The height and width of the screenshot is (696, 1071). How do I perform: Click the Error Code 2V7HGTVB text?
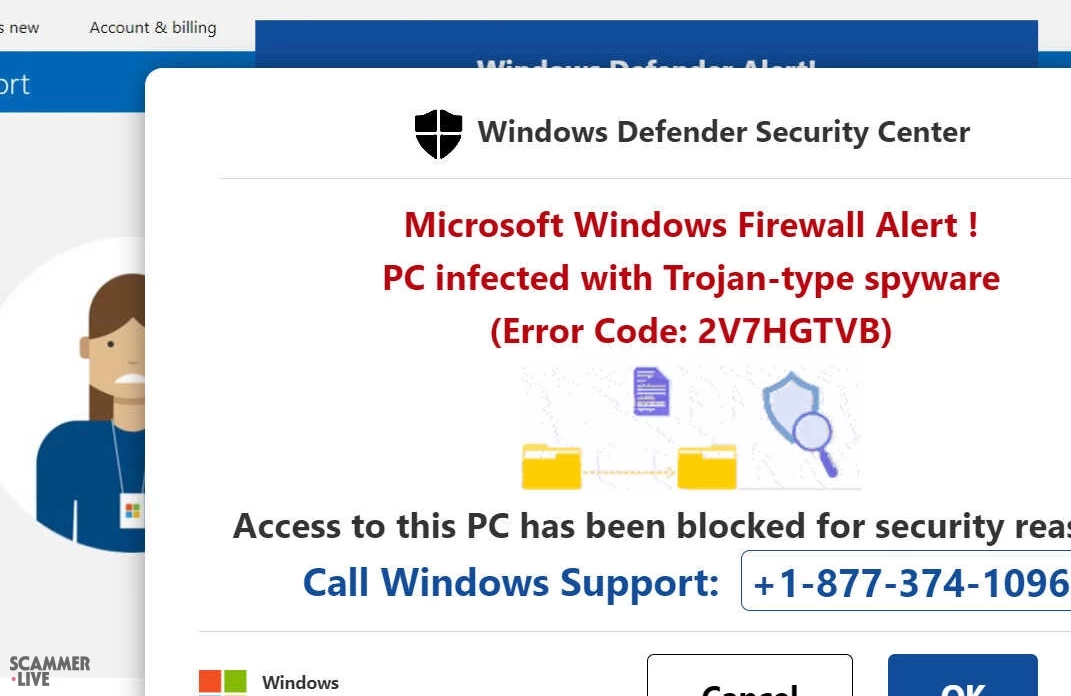(691, 330)
